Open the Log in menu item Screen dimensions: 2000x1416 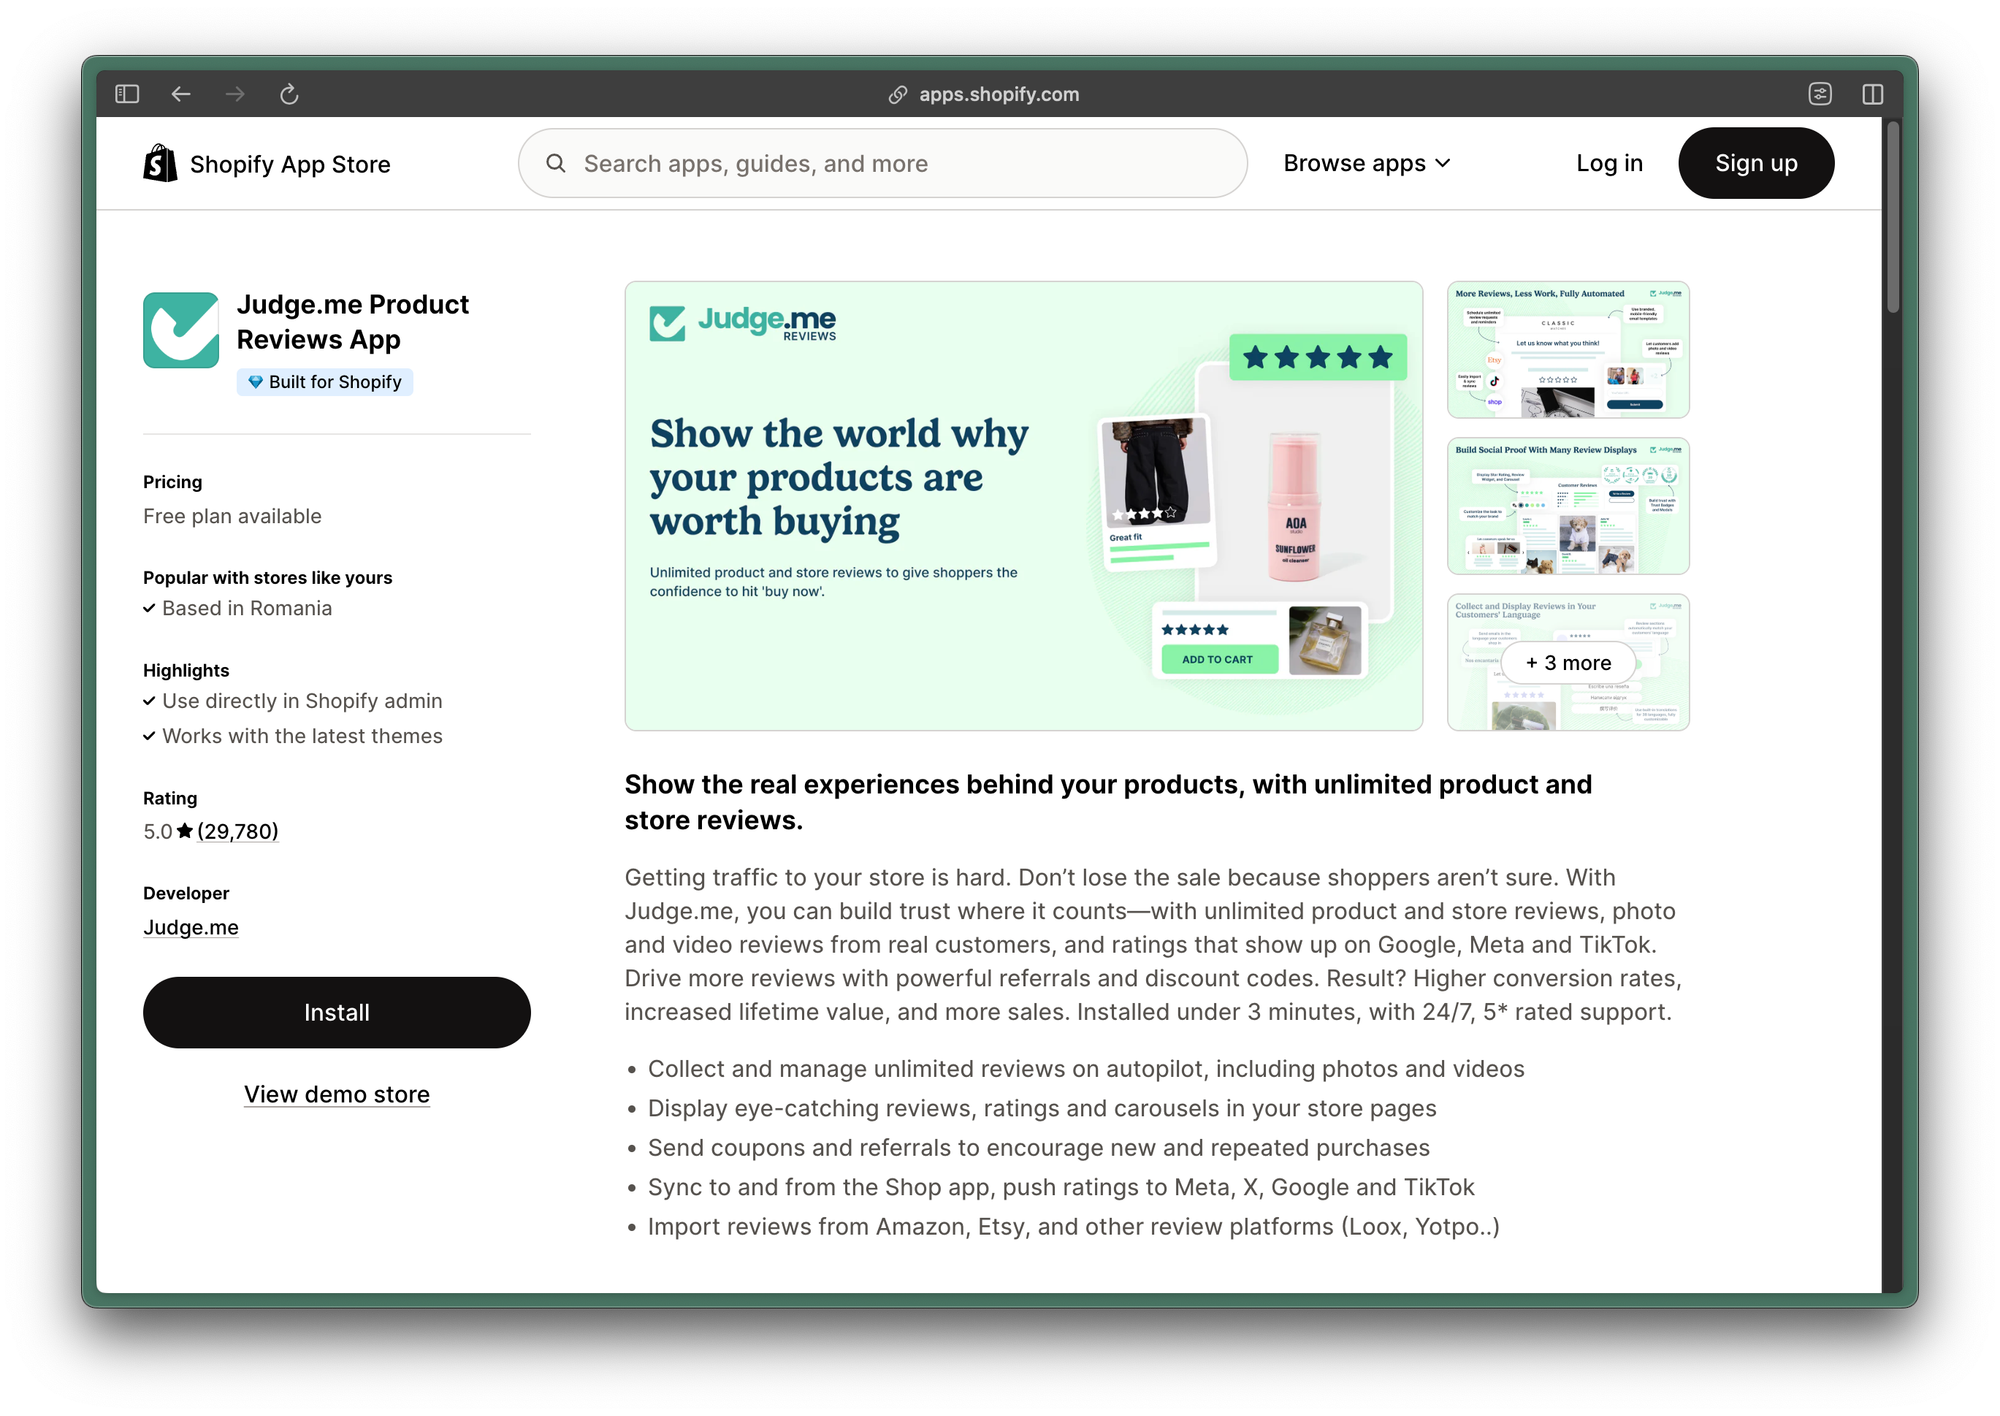pos(1609,163)
